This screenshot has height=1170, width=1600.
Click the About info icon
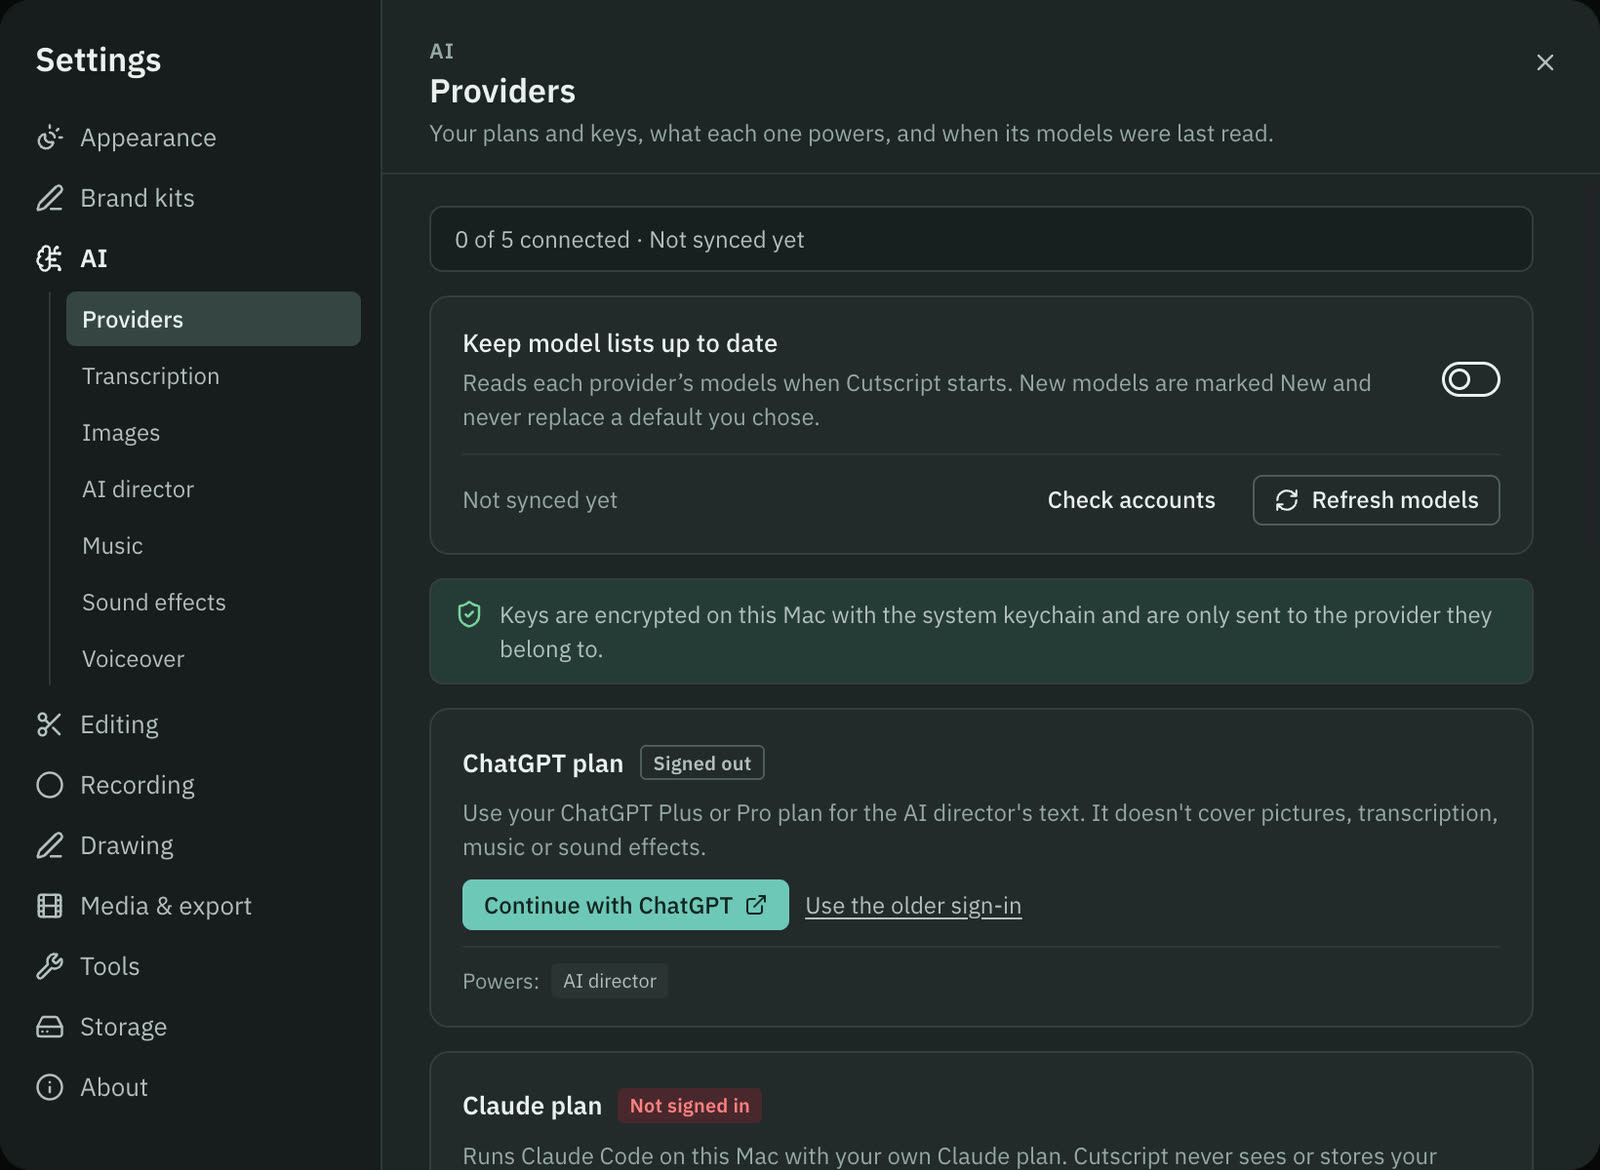49,1088
